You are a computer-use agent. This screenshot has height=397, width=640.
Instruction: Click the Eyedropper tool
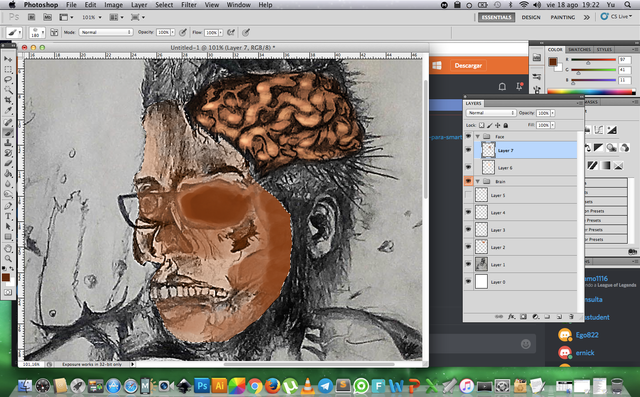(x=8, y=111)
